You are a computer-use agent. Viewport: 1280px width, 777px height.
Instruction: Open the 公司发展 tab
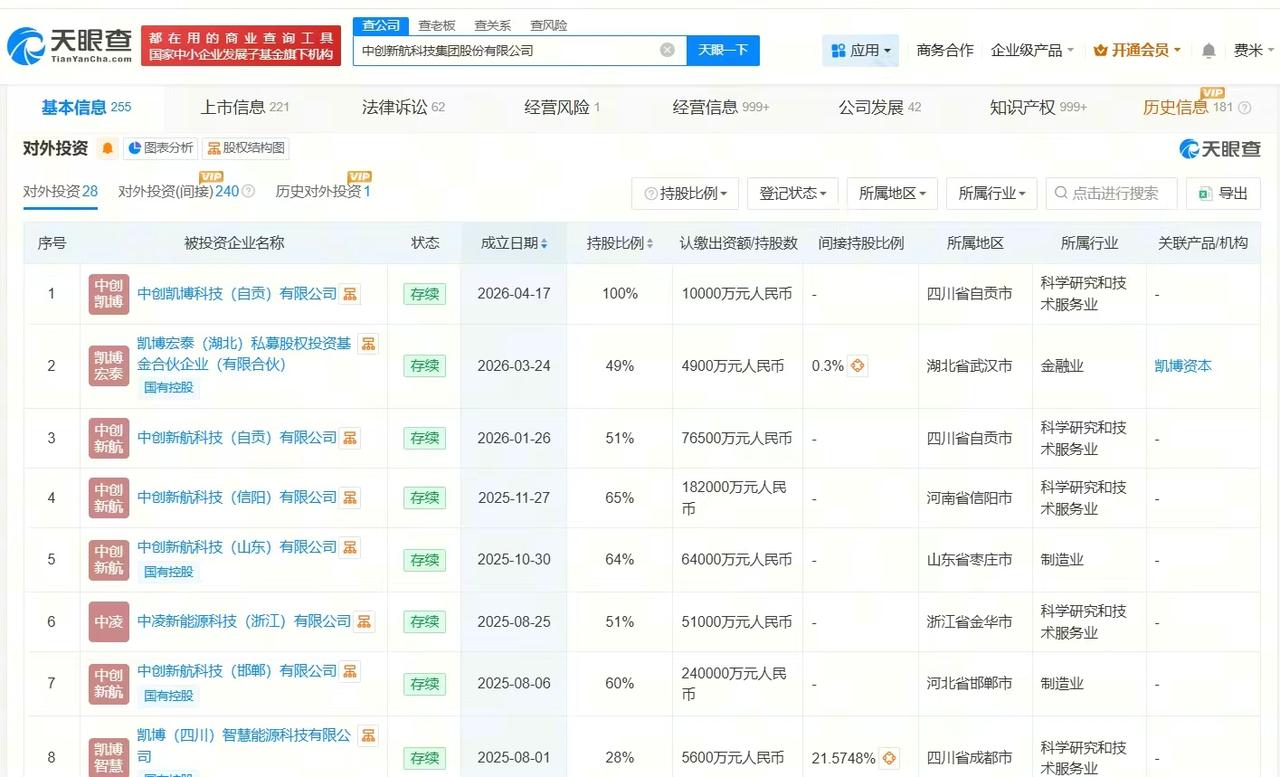(x=880, y=107)
